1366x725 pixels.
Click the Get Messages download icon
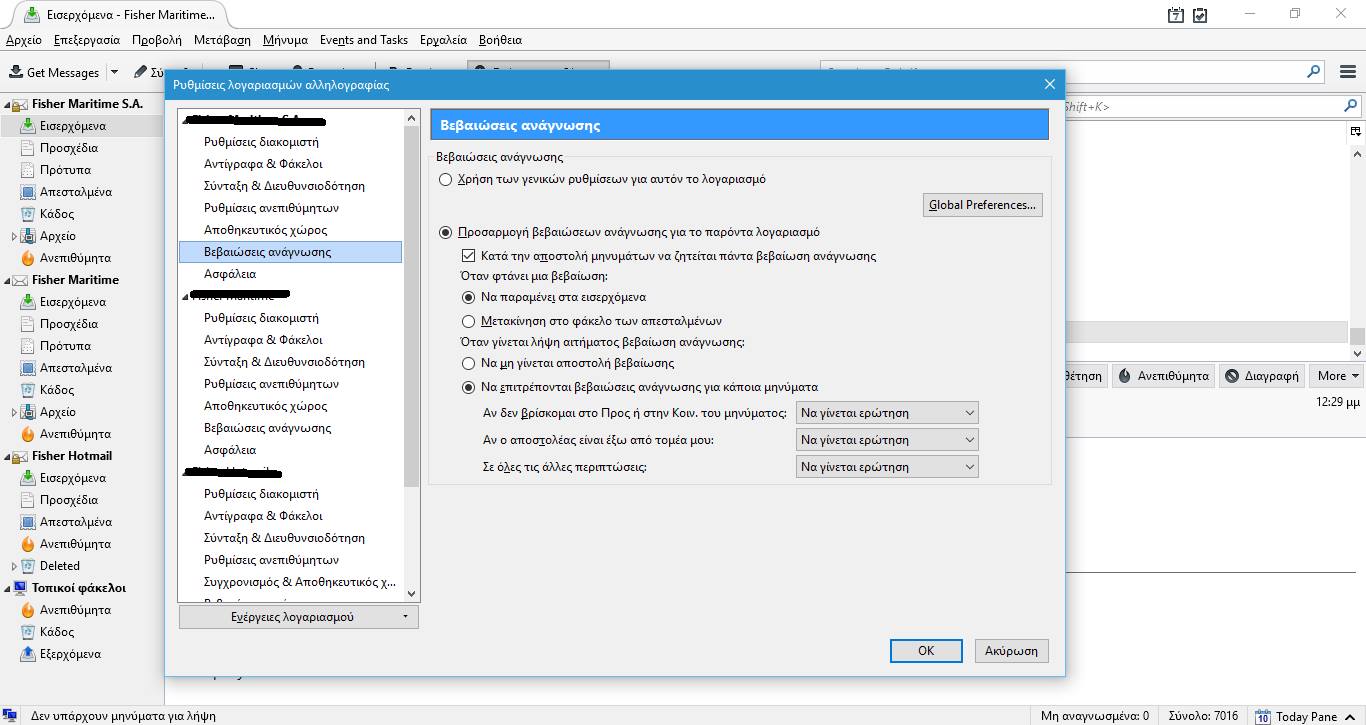pyautogui.click(x=16, y=72)
